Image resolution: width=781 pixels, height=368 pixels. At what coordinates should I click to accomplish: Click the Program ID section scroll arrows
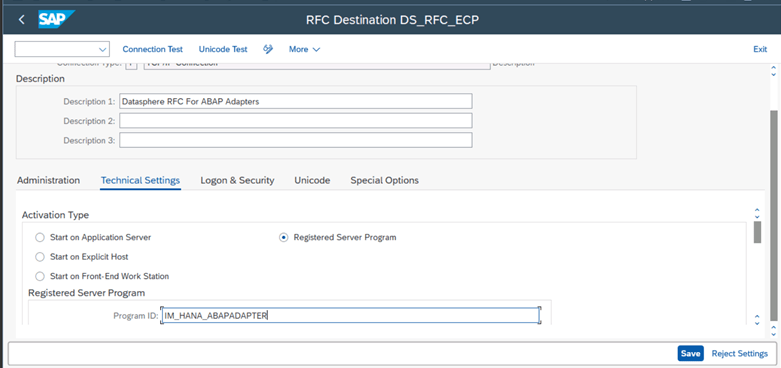point(757,319)
